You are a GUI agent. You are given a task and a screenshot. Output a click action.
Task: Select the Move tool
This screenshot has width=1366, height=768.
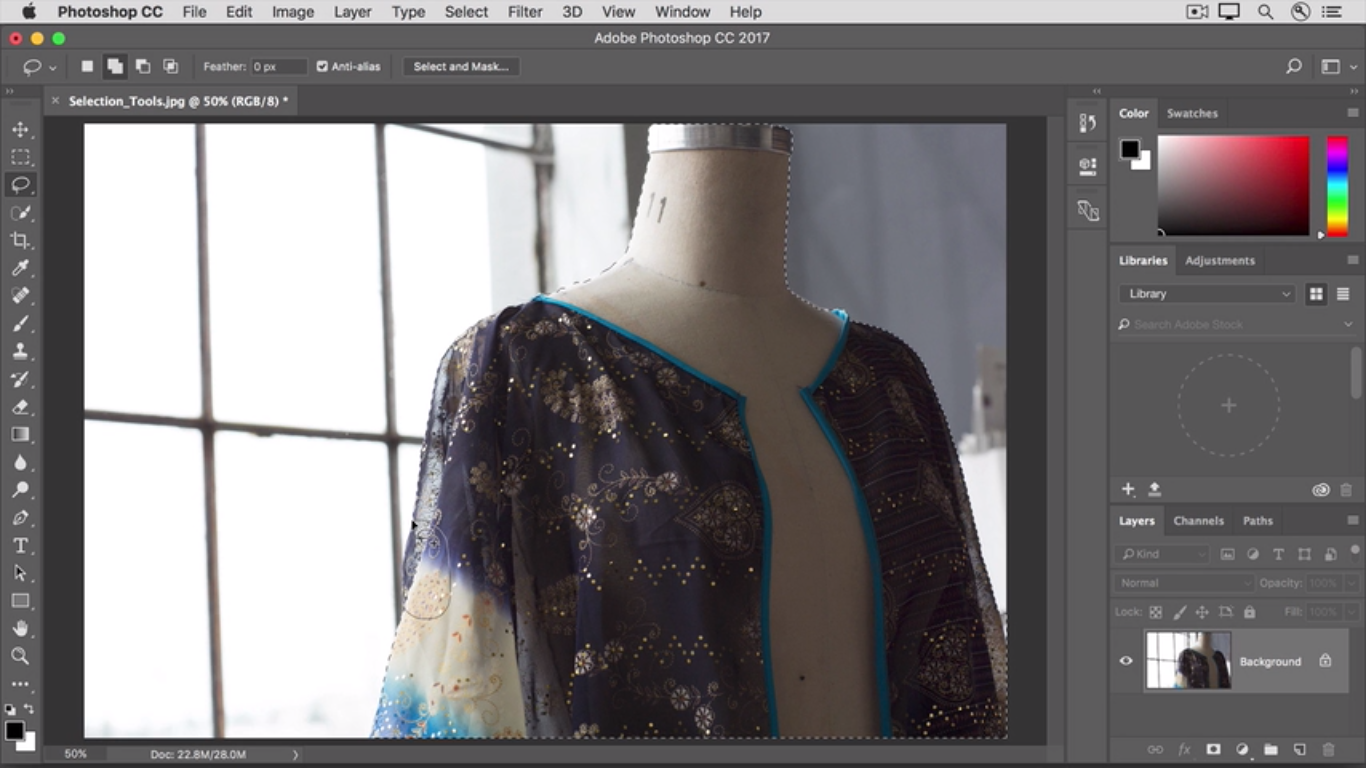tap(20, 129)
